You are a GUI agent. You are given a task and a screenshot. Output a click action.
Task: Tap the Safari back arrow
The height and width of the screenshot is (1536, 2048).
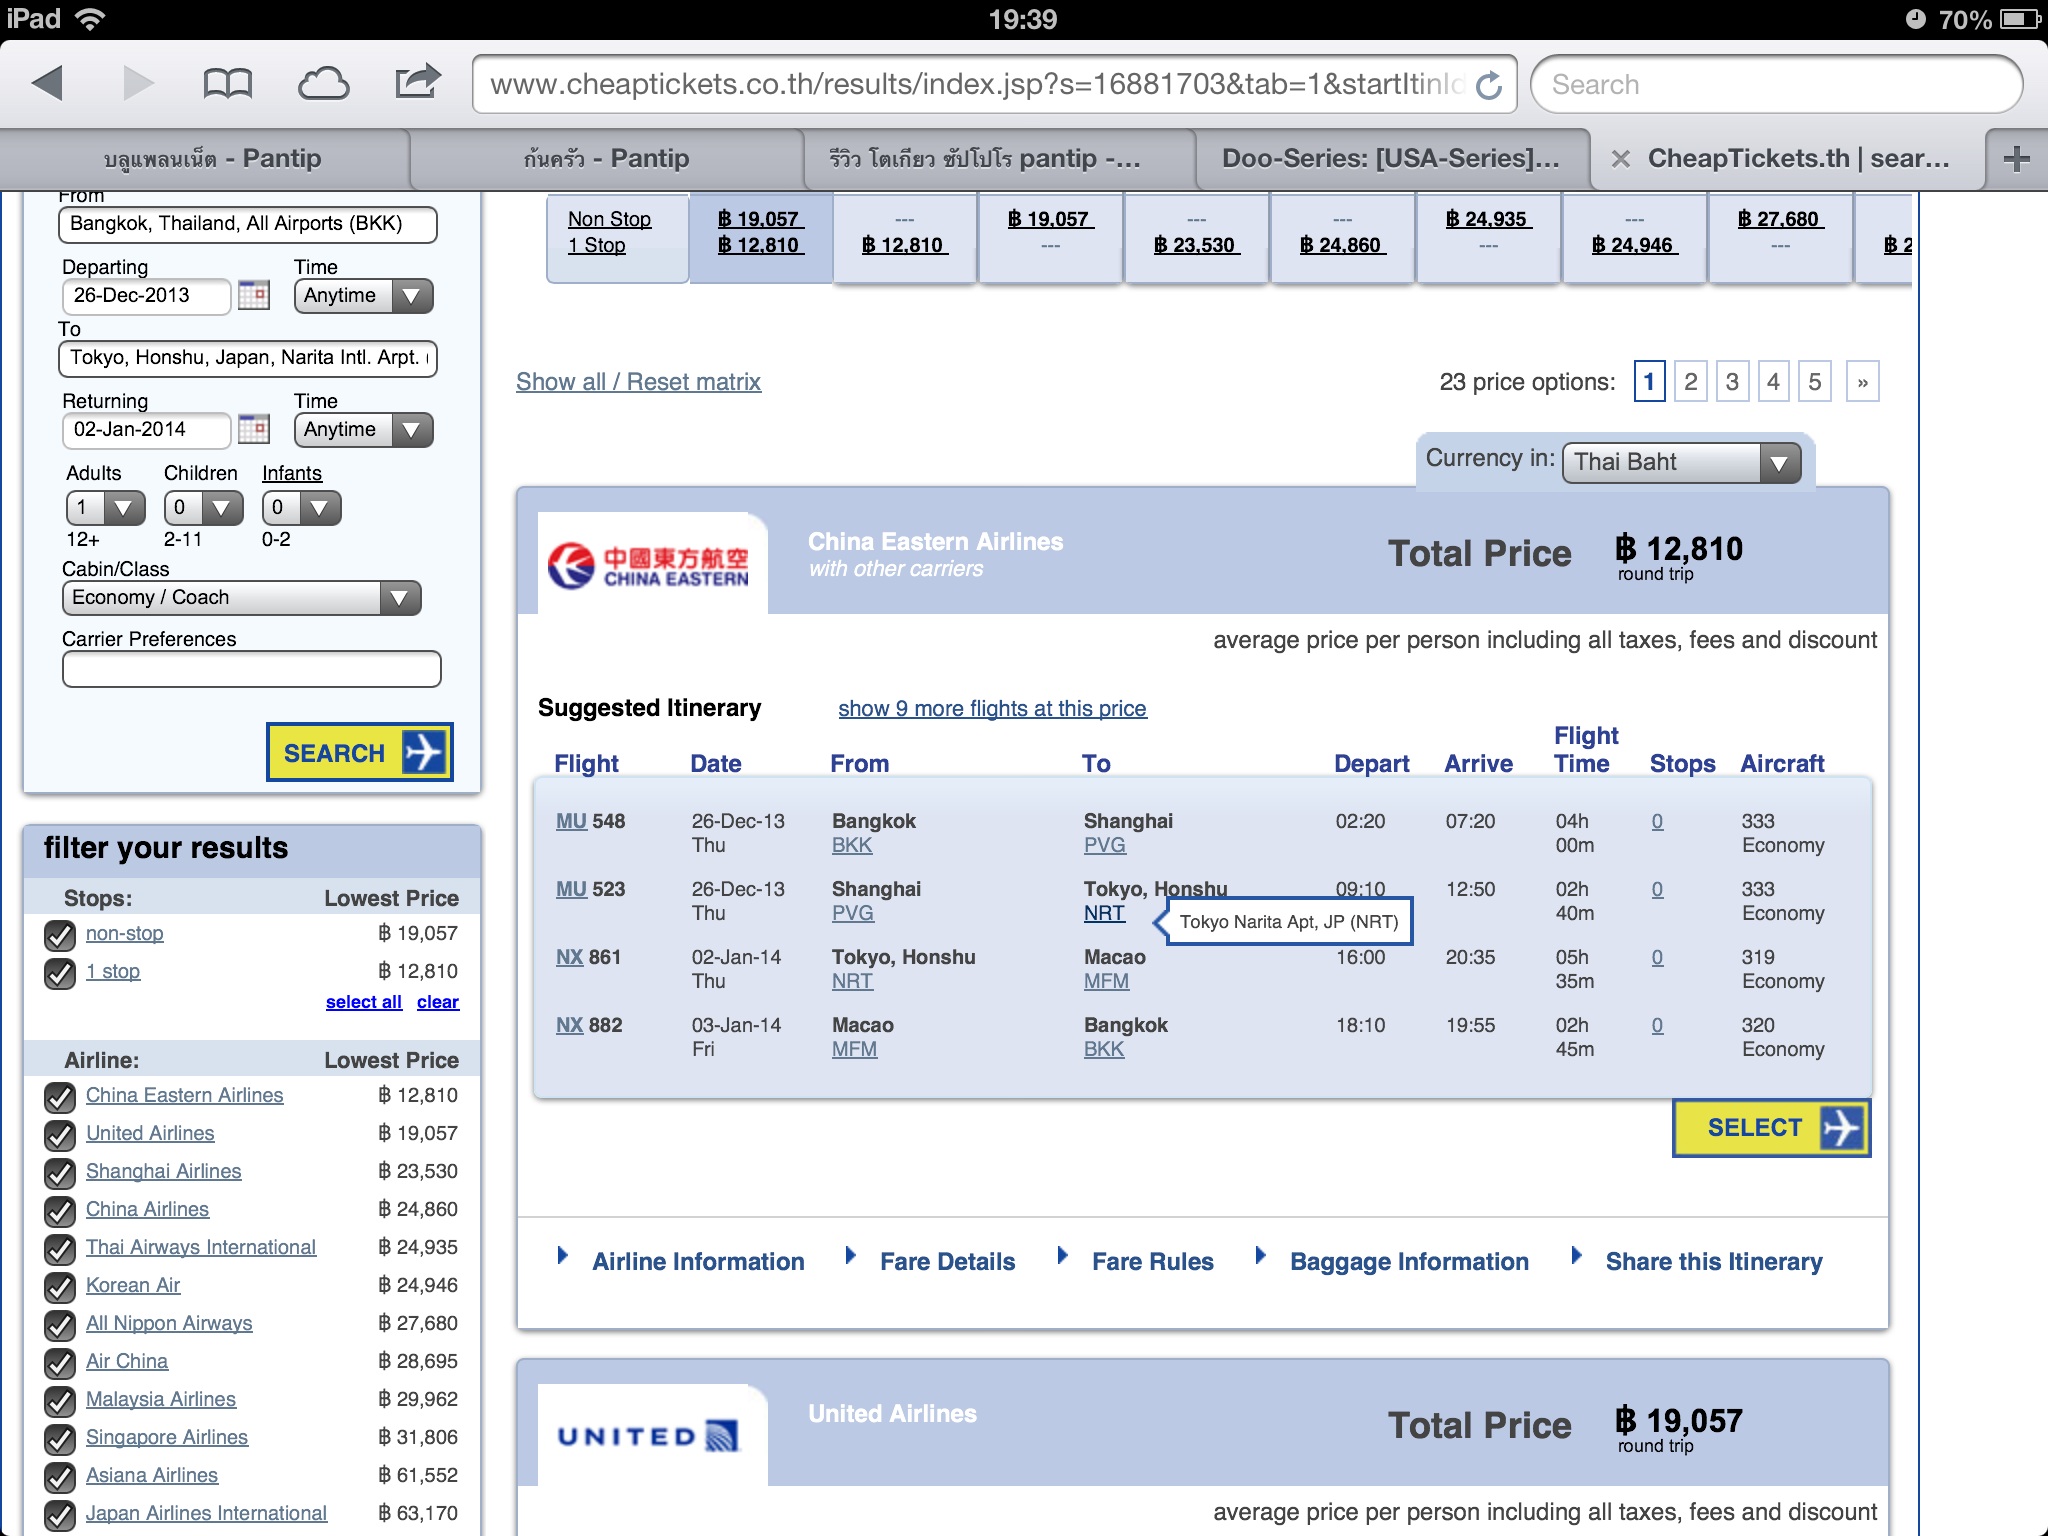(x=47, y=83)
